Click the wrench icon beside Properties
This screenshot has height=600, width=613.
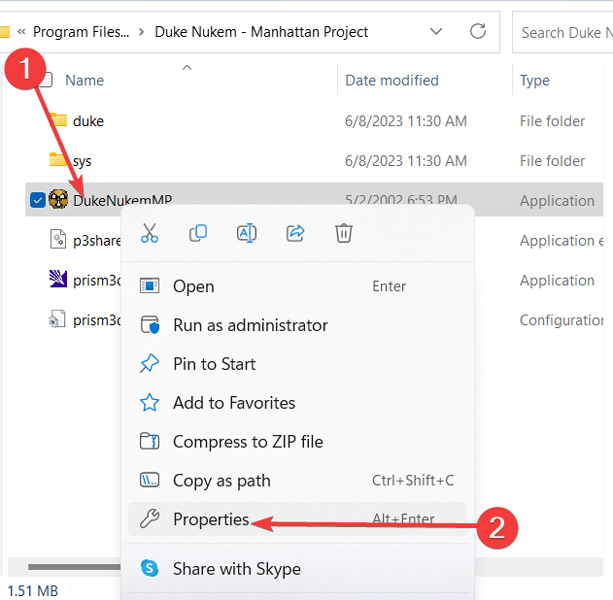pos(149,519)
